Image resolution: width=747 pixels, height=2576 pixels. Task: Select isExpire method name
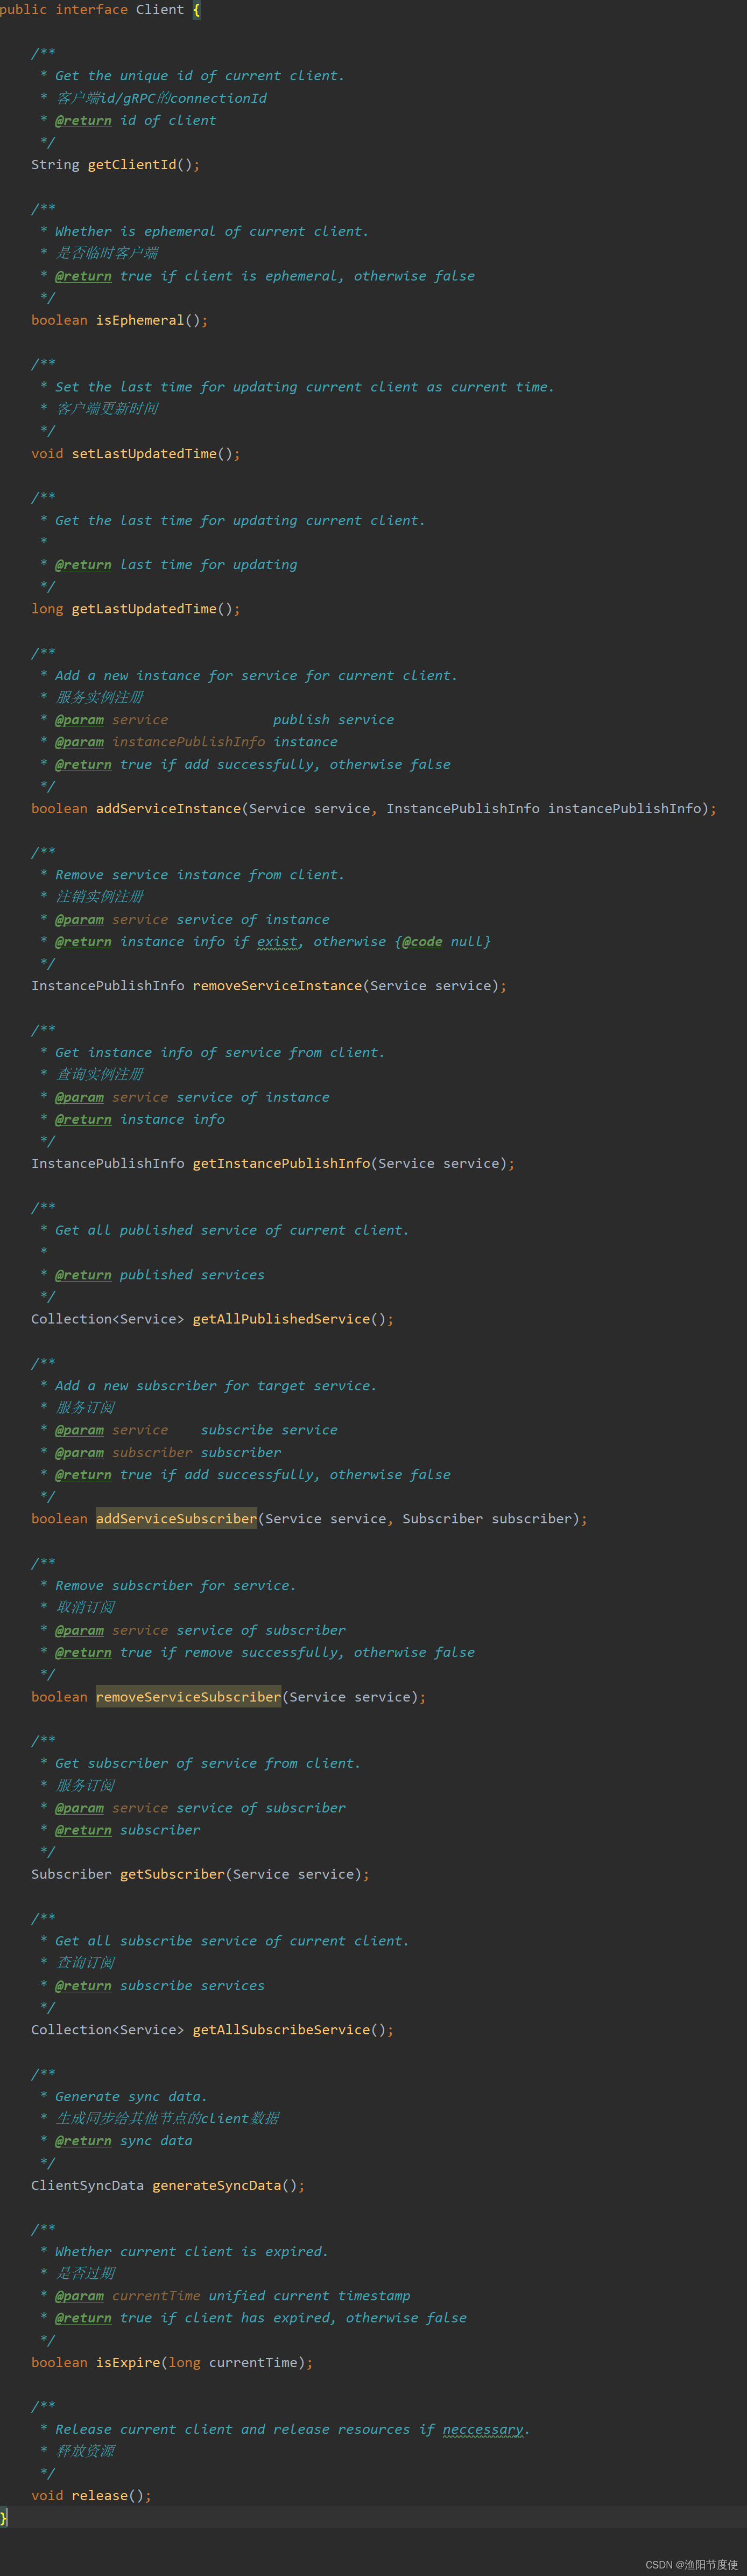pos(128,2362)
